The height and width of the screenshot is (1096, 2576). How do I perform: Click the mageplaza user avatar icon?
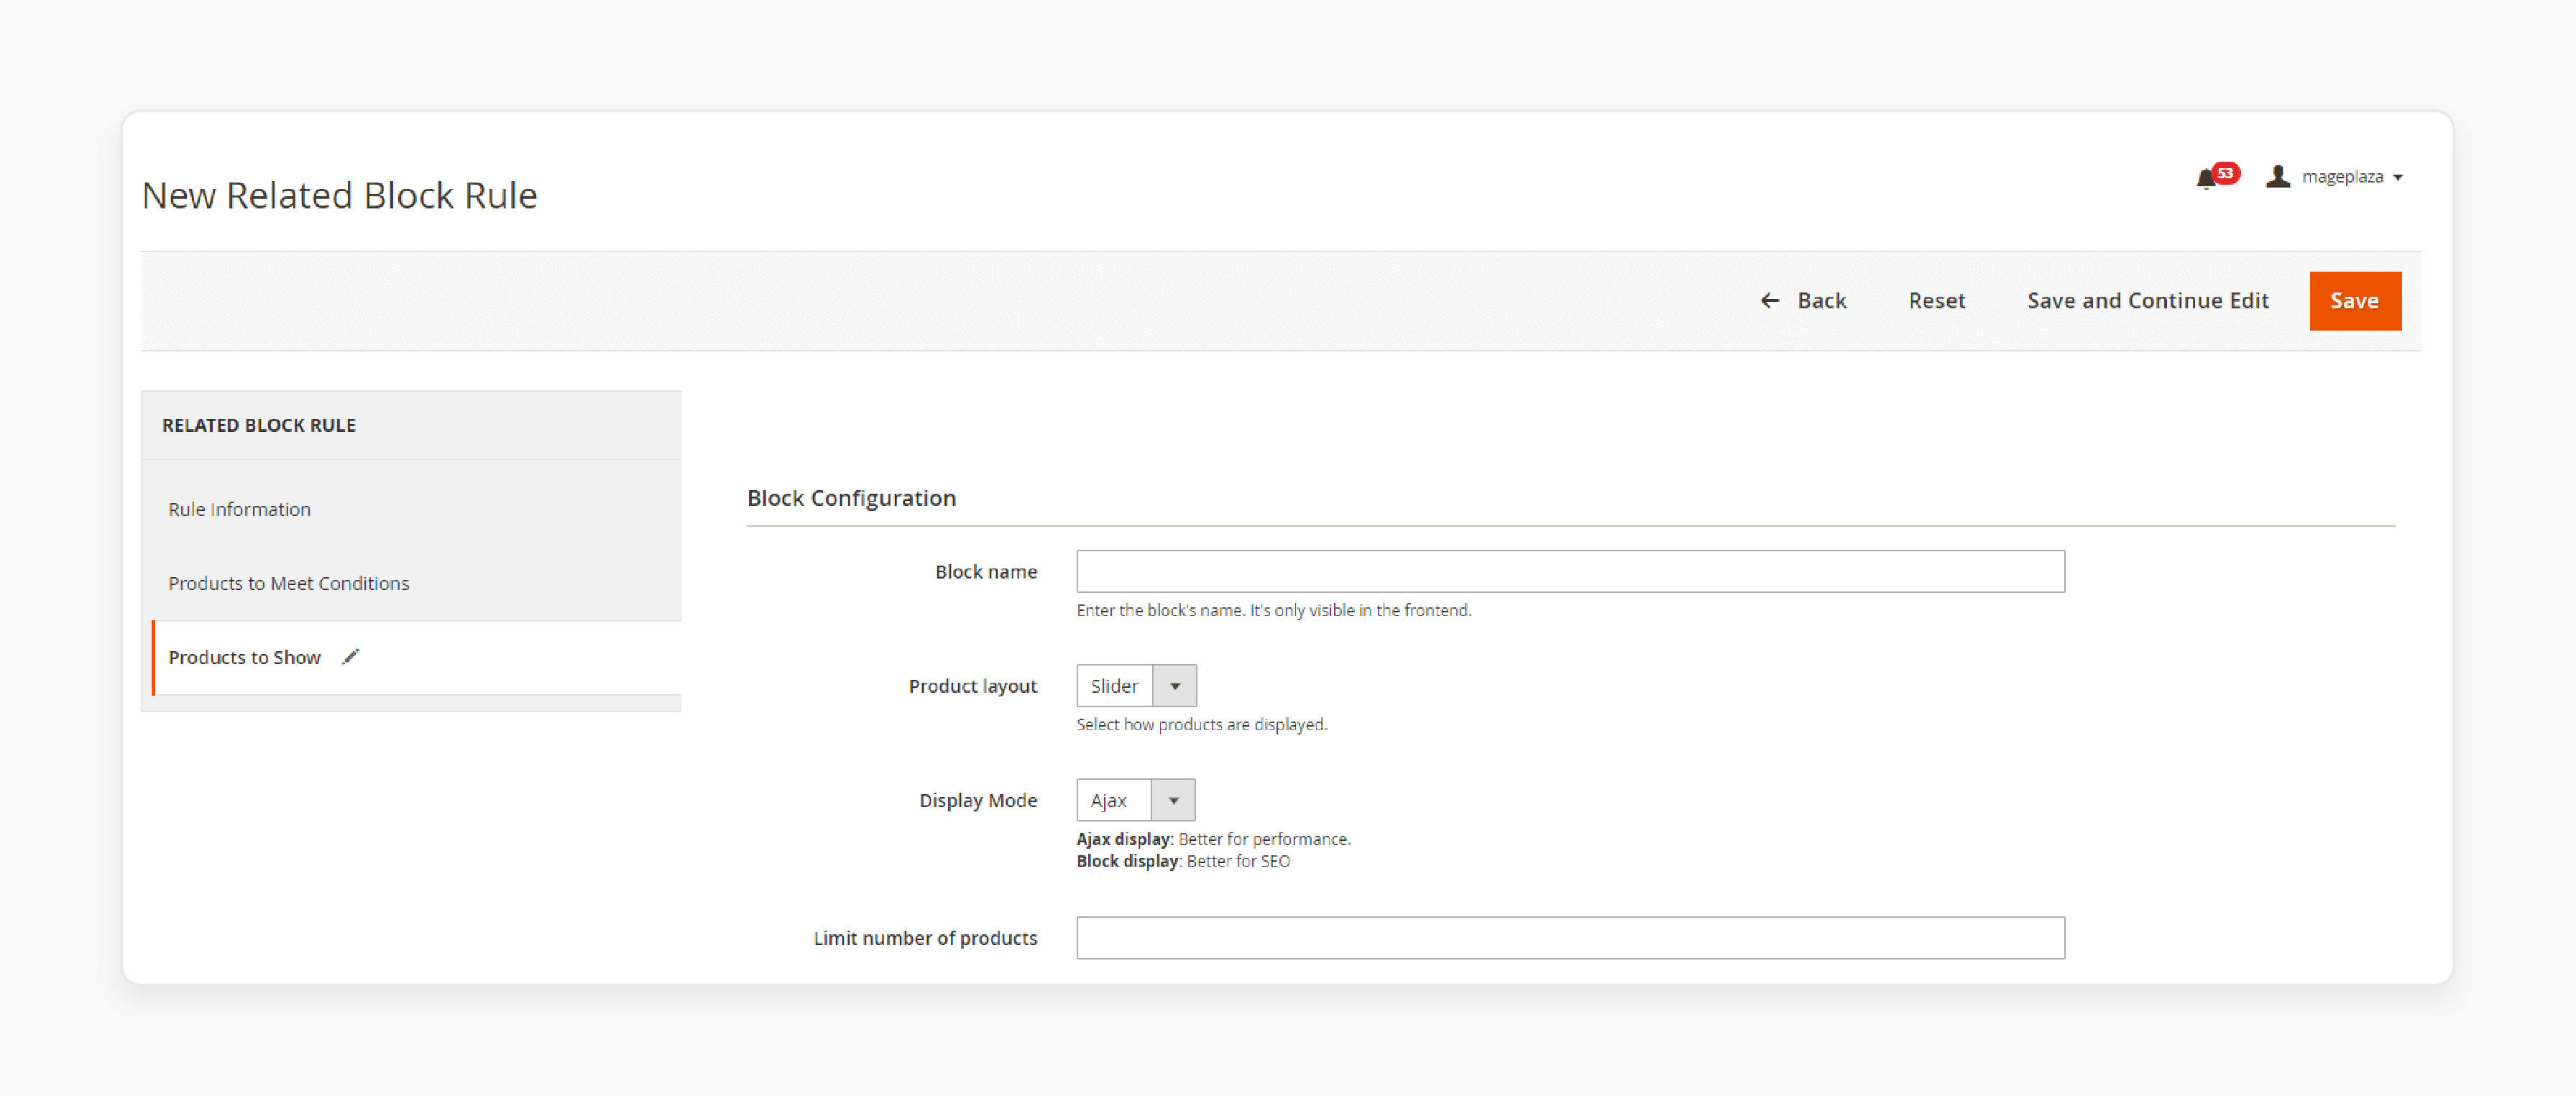[2278, 177]
